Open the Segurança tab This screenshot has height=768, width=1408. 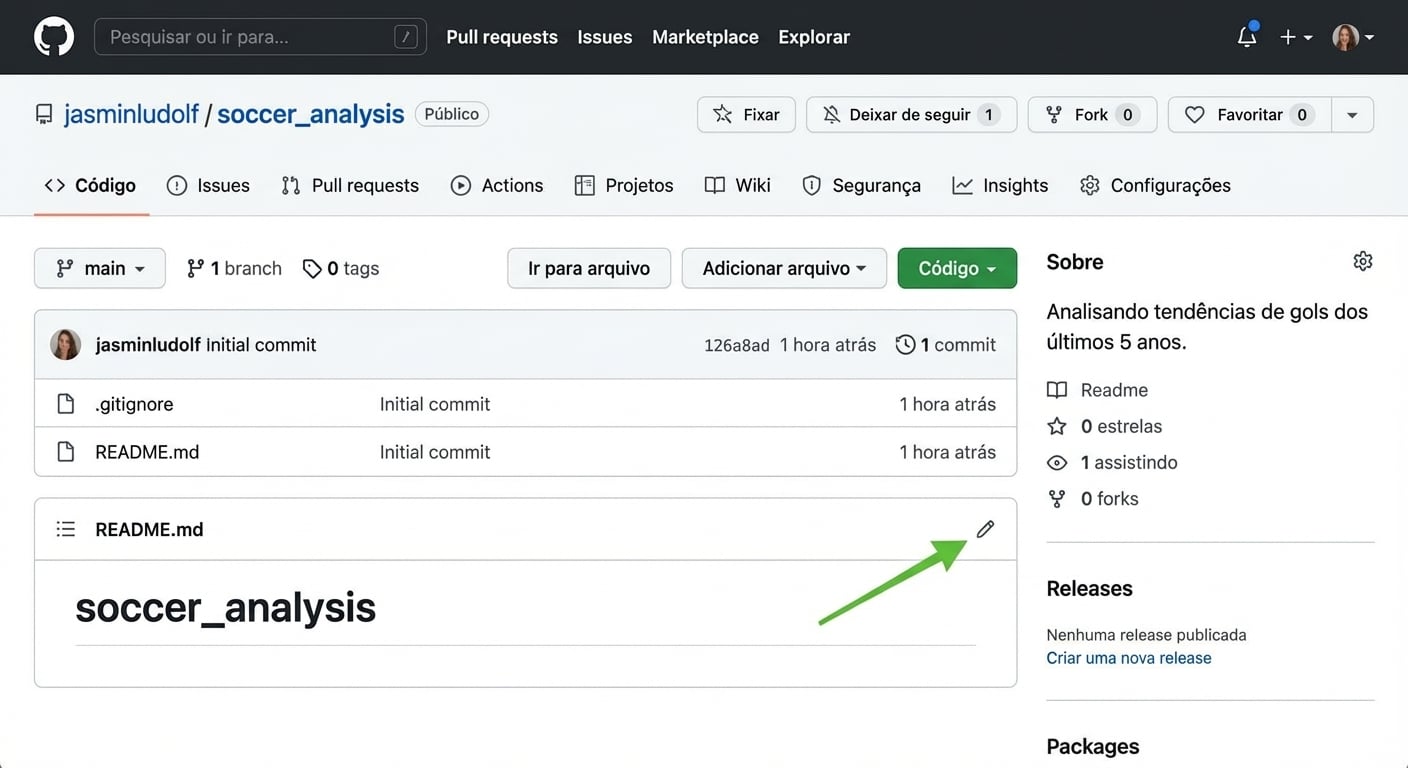[x=861, y=185]
